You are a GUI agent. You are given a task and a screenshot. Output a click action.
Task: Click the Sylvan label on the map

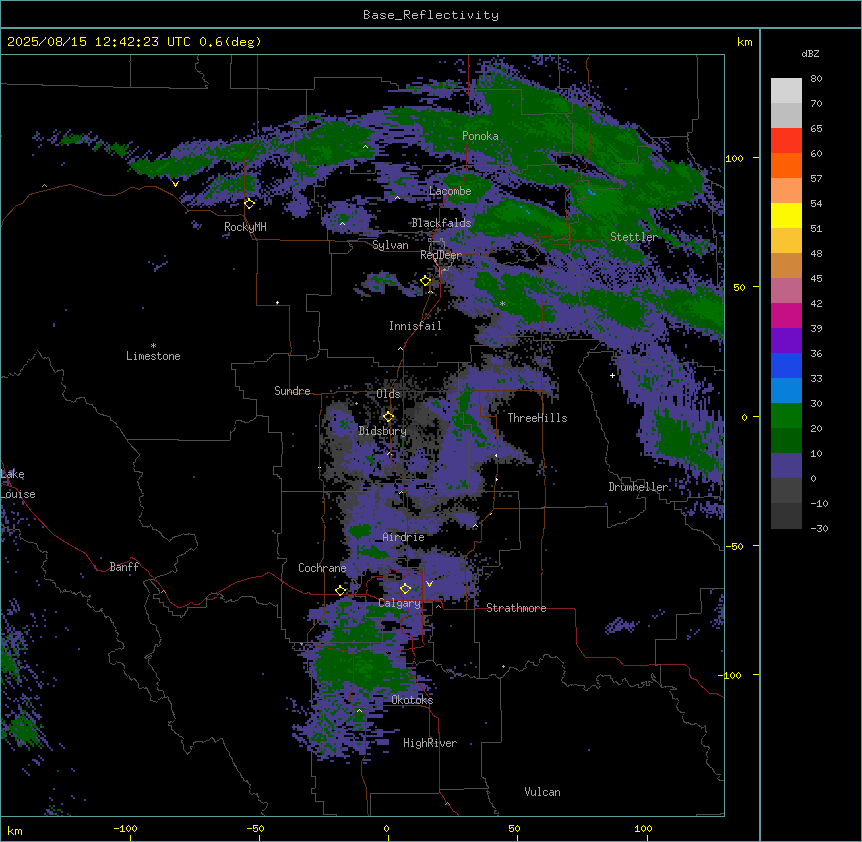(390, 245)
